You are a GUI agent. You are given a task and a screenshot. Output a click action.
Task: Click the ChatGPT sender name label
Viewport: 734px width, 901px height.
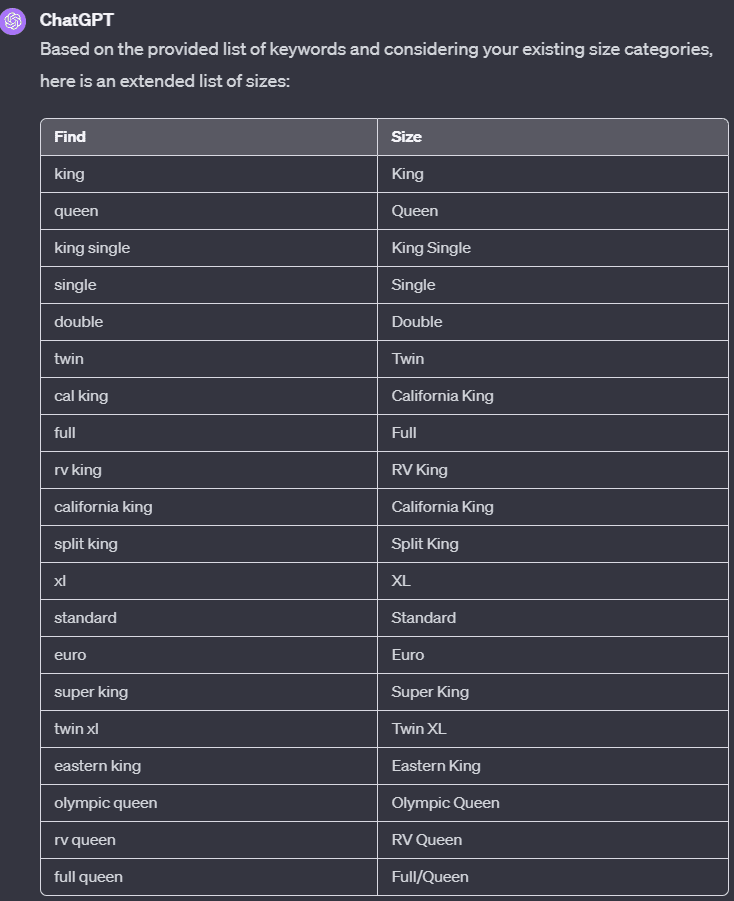77,20
